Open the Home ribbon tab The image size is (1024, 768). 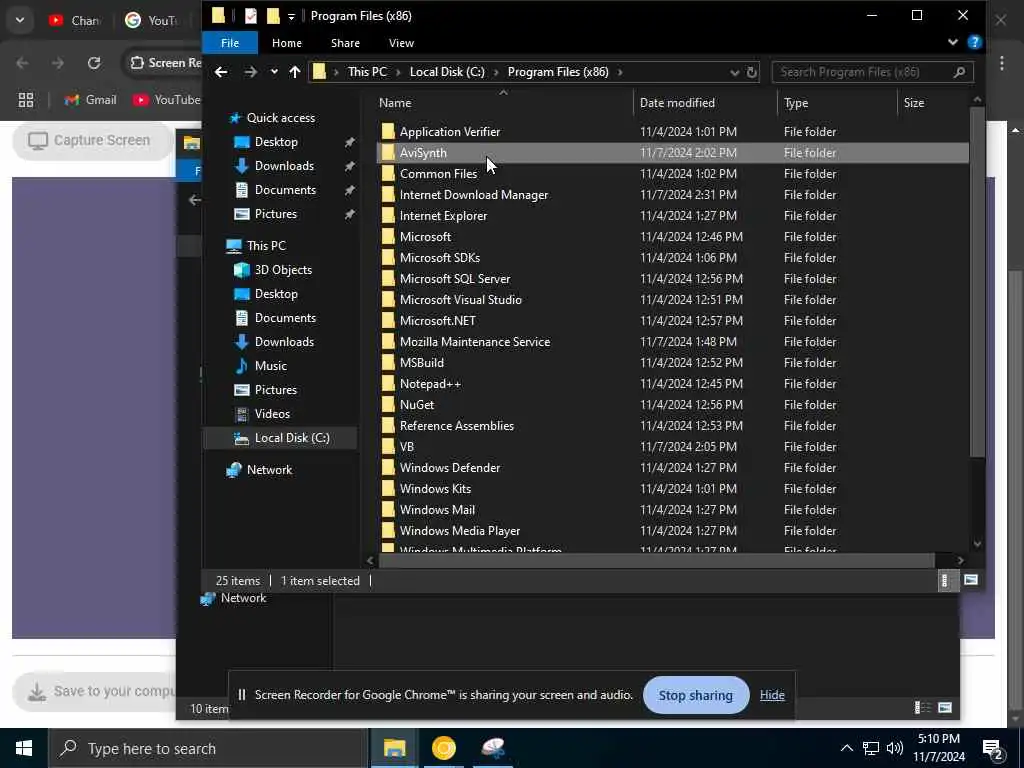287,43
